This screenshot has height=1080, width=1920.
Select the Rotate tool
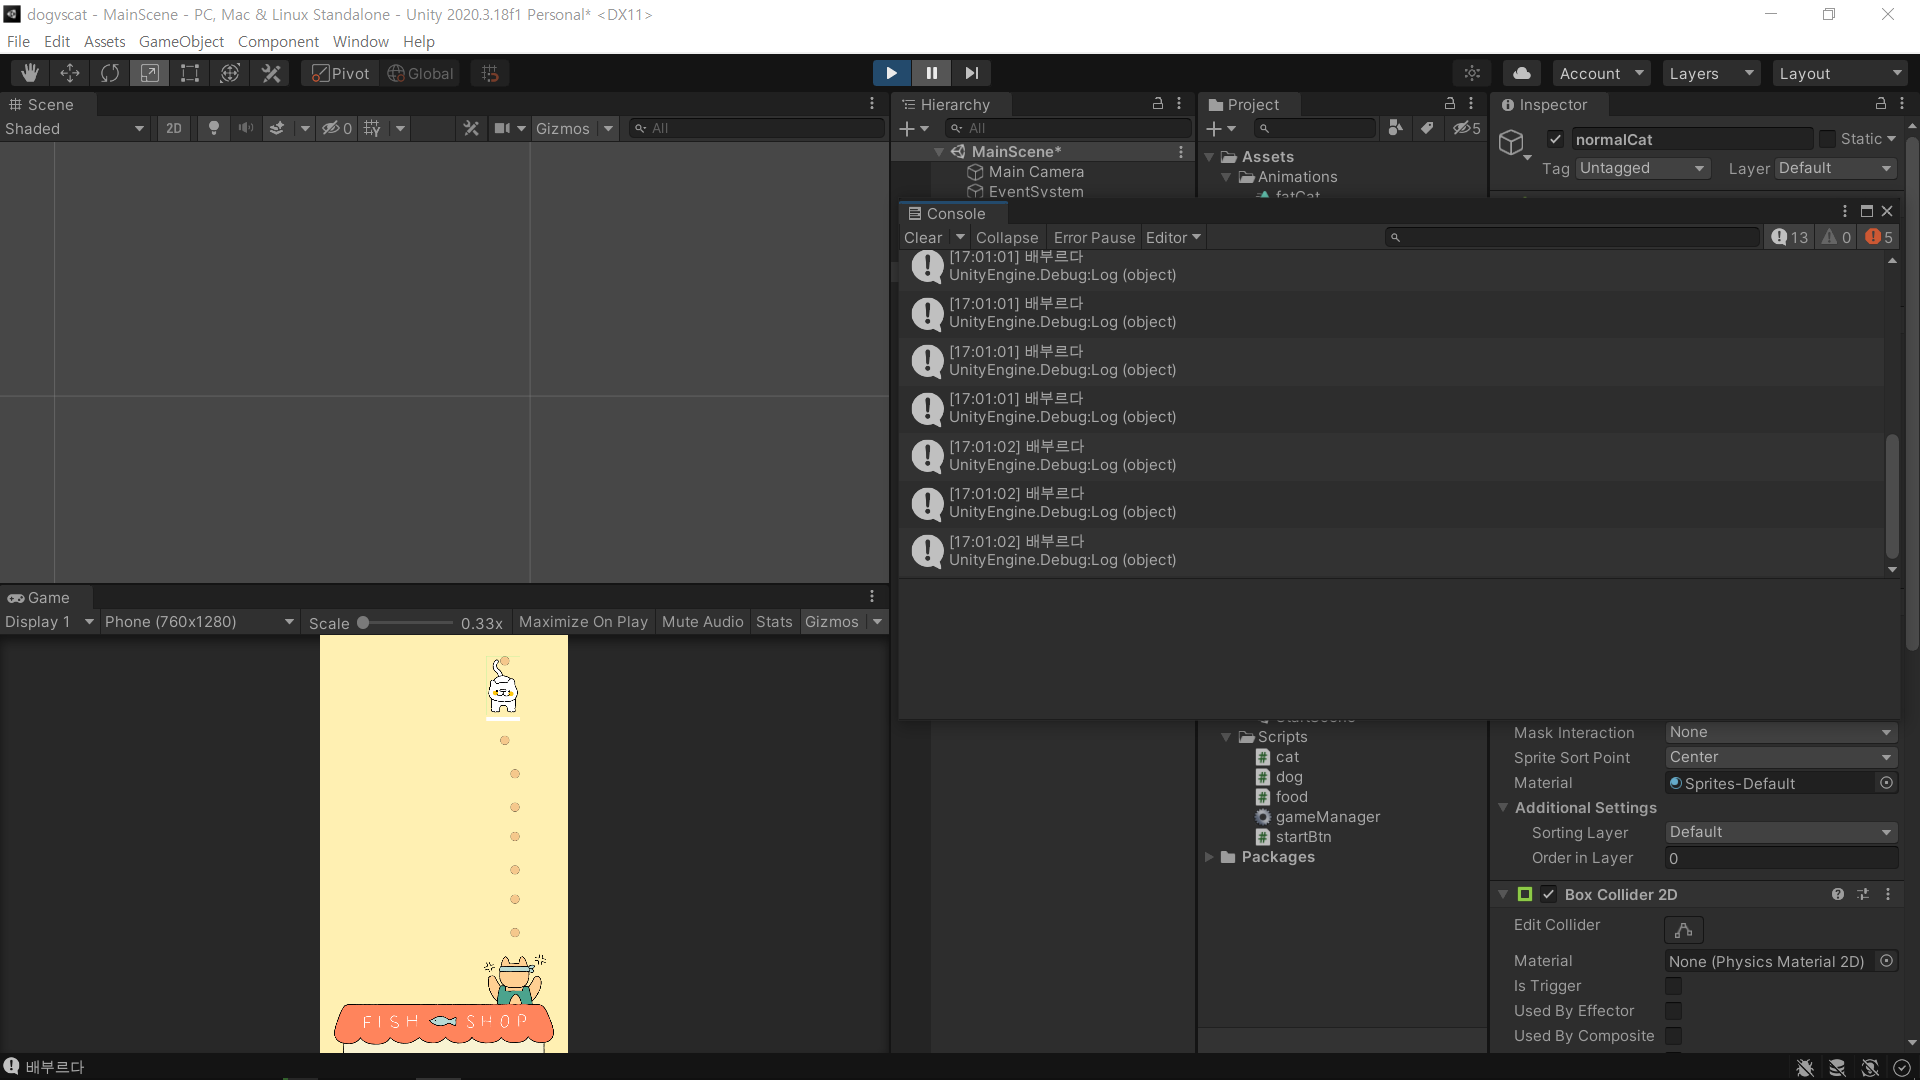(x=110, y=73)
